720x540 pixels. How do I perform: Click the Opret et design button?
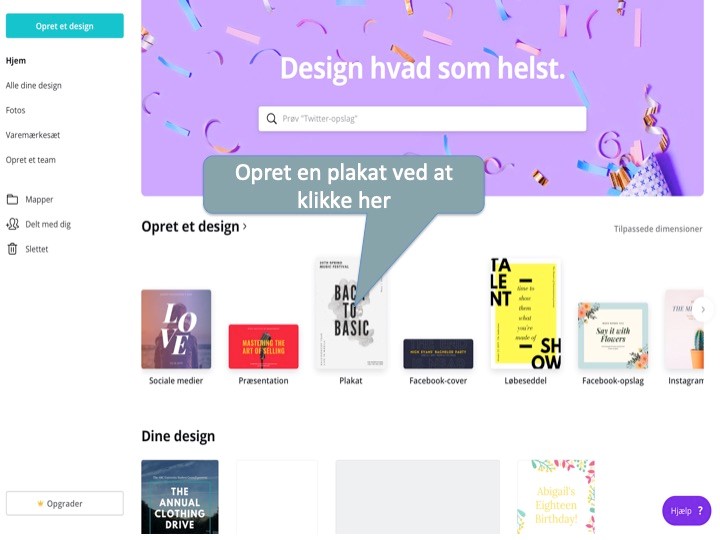click(65, 26)
